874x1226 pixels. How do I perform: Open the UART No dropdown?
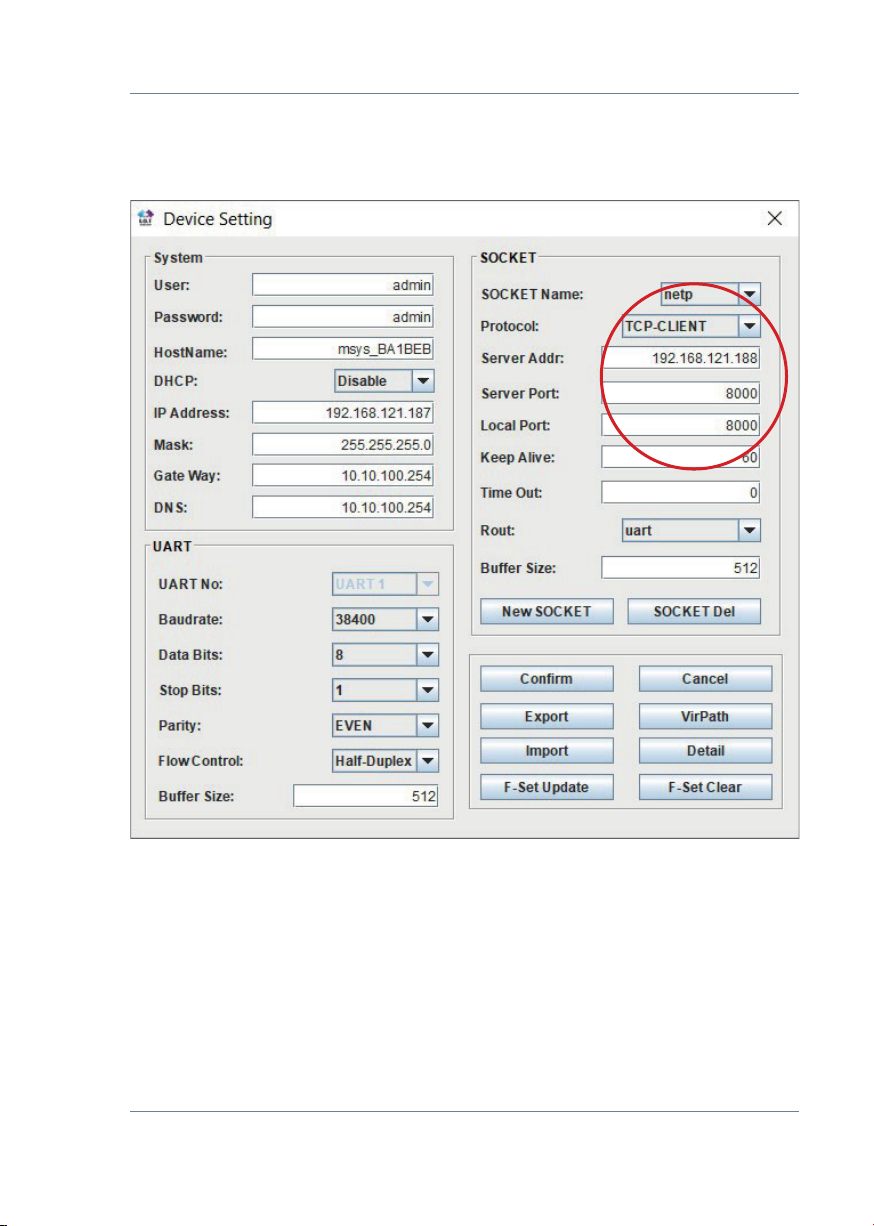tap(385, 584)
